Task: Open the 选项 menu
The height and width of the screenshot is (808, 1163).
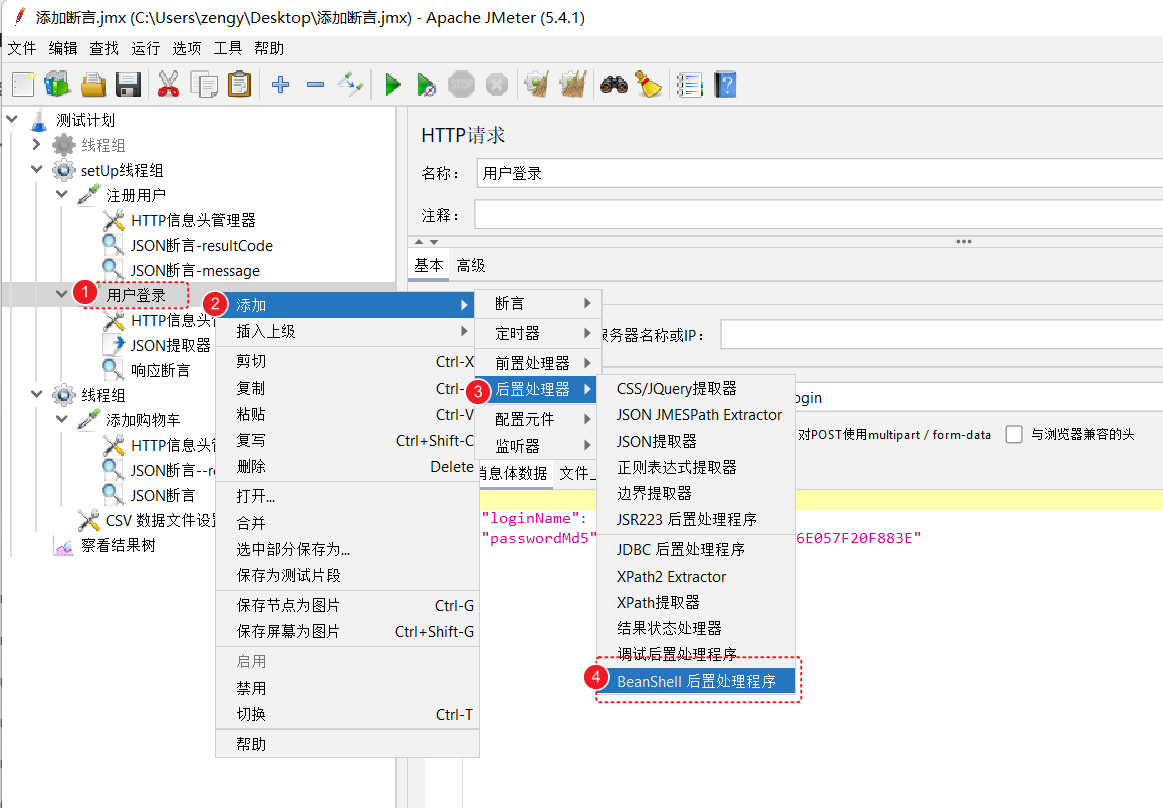Action: point(187,48)
